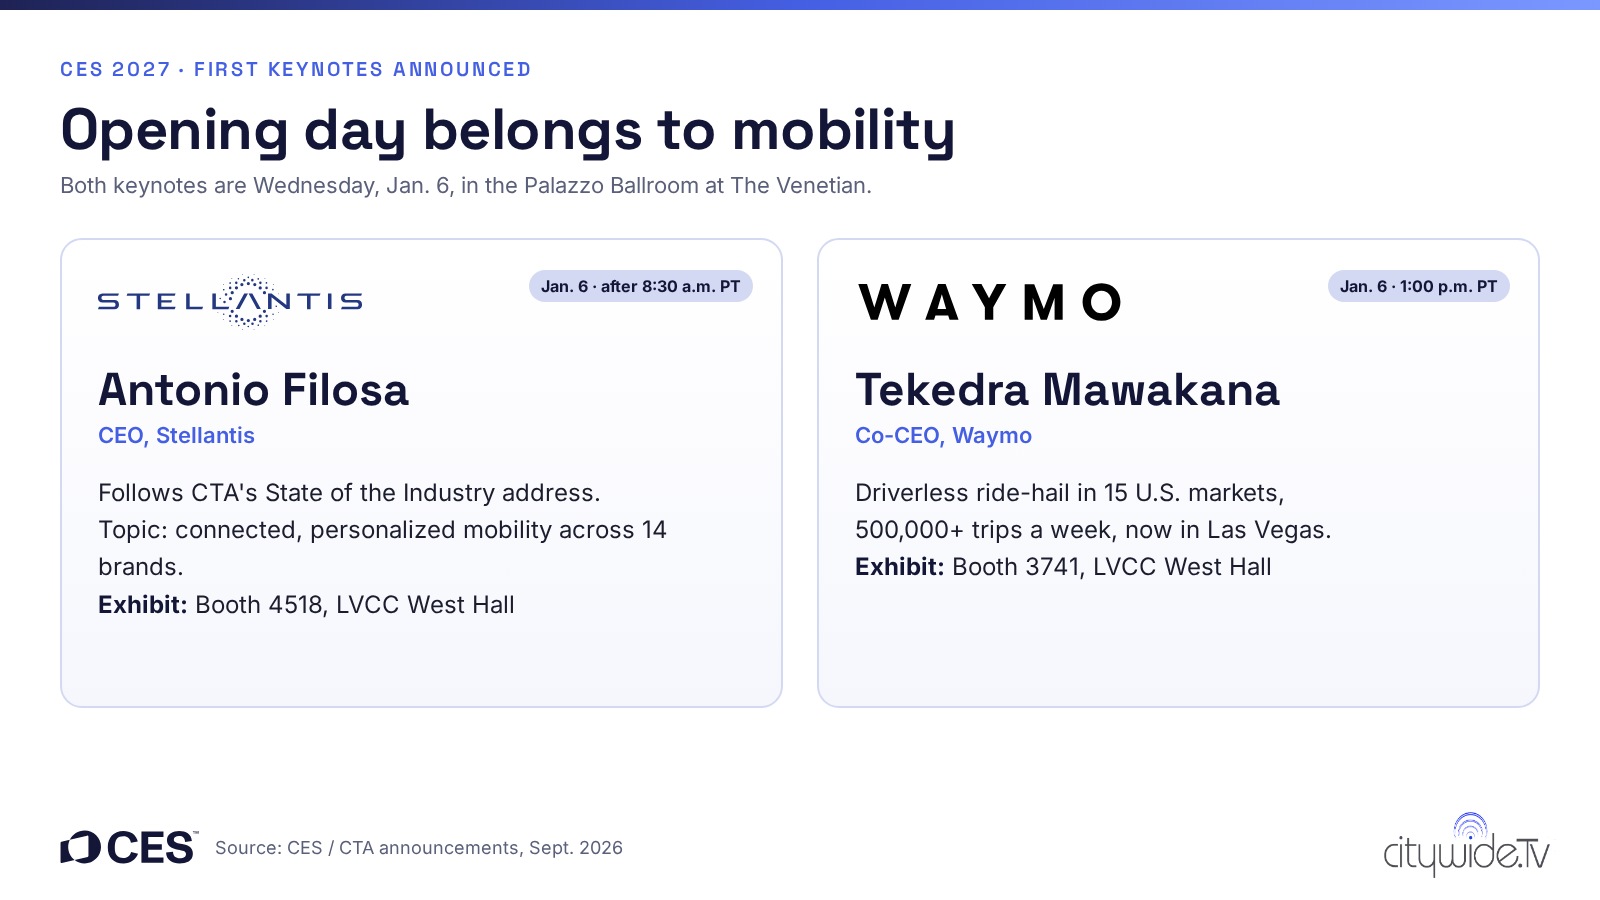This screenshot has width=1600, height=900.
Task: Click the Palazzo Ballroom subtitle line
Action: (466, 186)
